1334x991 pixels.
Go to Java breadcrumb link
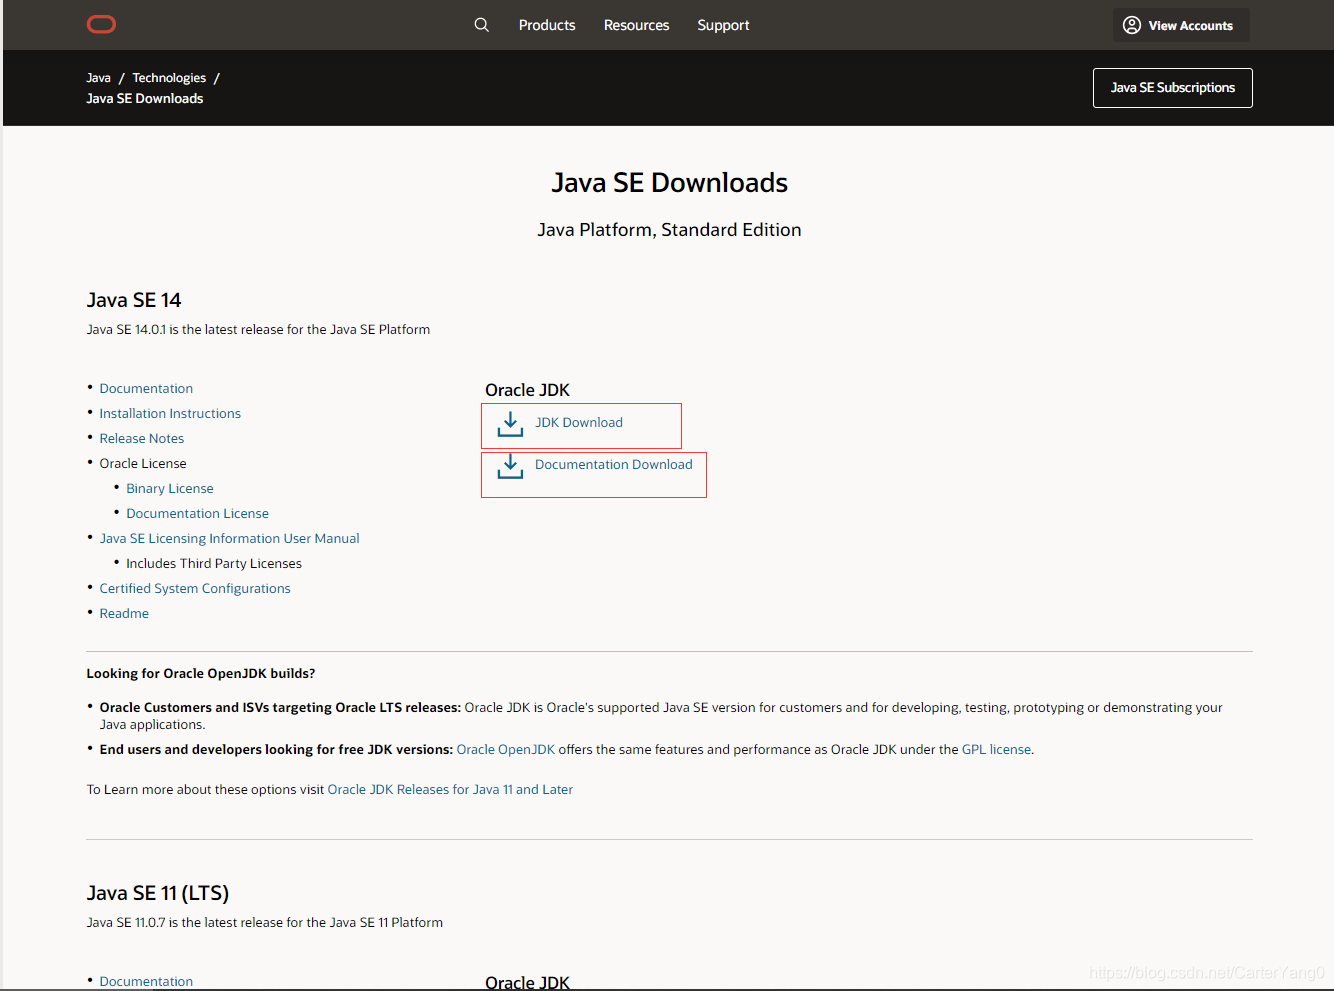pos(98,78)
